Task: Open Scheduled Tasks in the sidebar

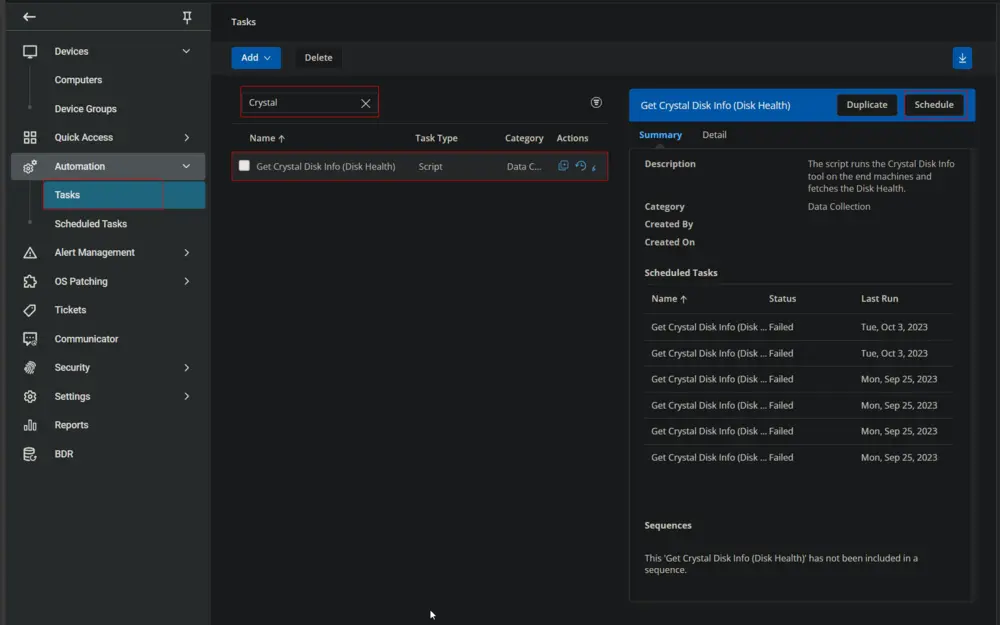Action: click(x=91, y=224)
